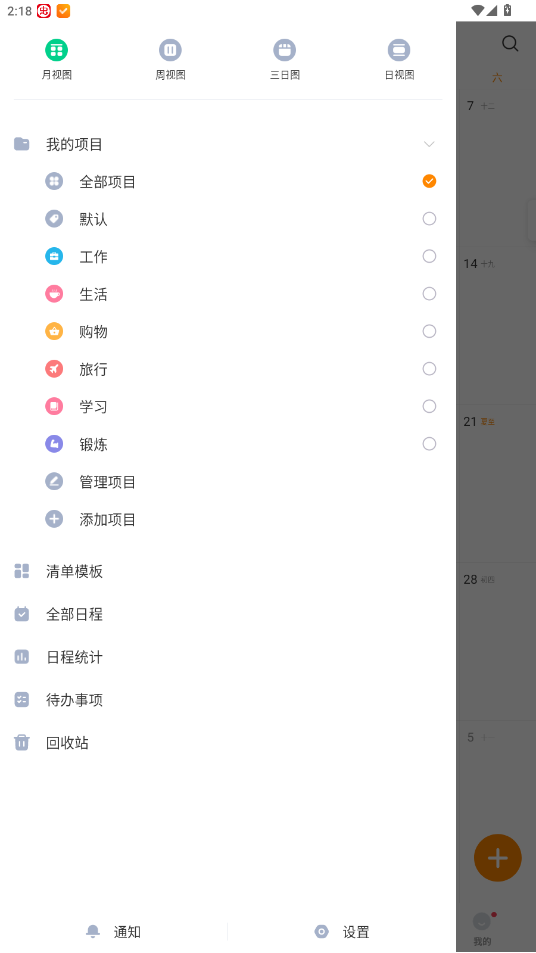This screenshot has width=536, height=953.
Task: Tap the 通知 button at bottom
Action: point(114,932)
